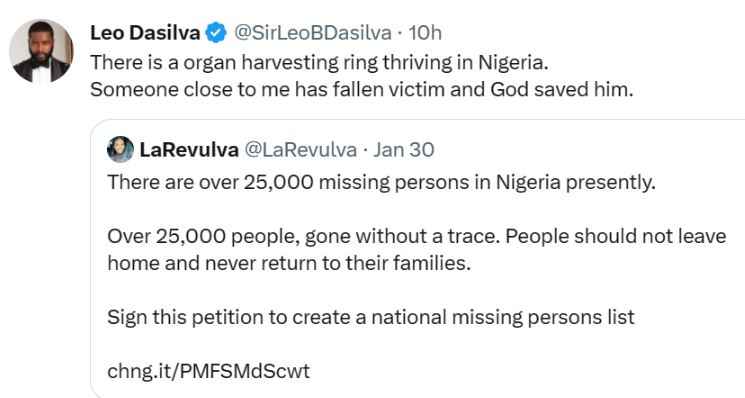Open Leo Dasilva's profile picture

pos(41,51)
